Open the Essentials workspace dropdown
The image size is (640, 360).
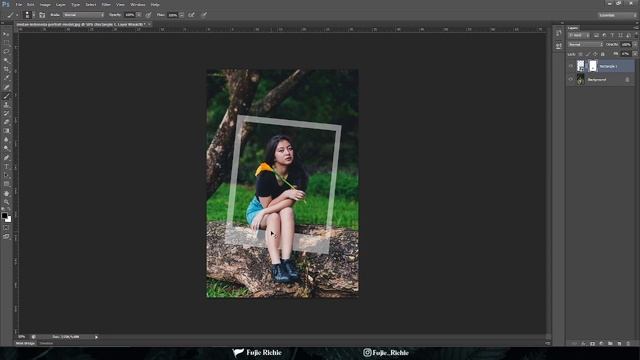pyautogui.click(x=618, y=15)
